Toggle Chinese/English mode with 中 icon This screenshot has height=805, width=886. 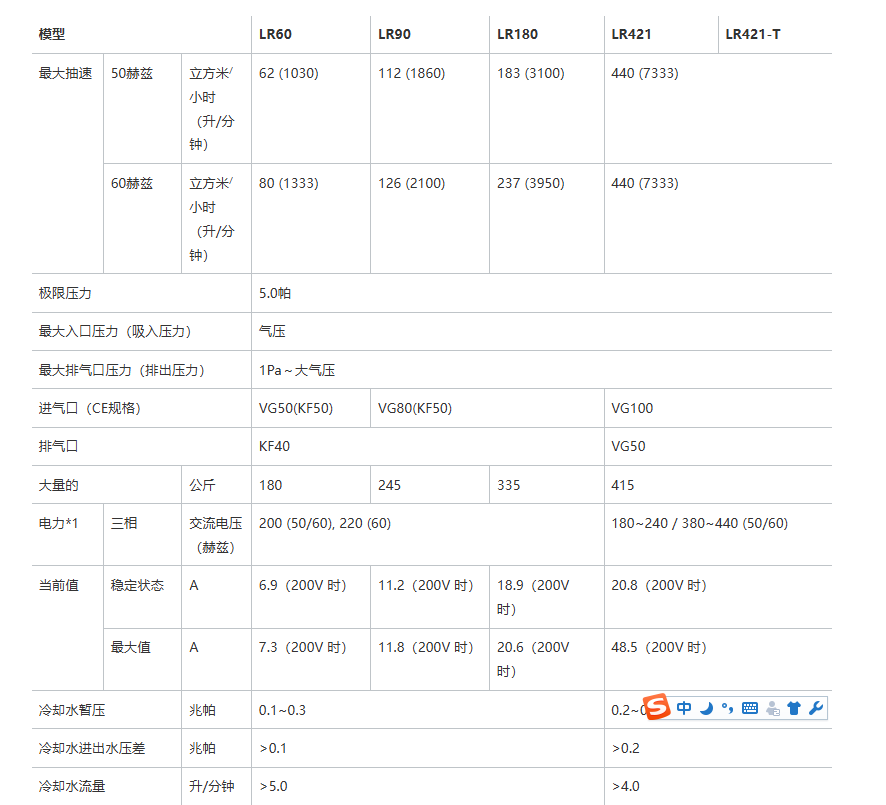[684, 708]
